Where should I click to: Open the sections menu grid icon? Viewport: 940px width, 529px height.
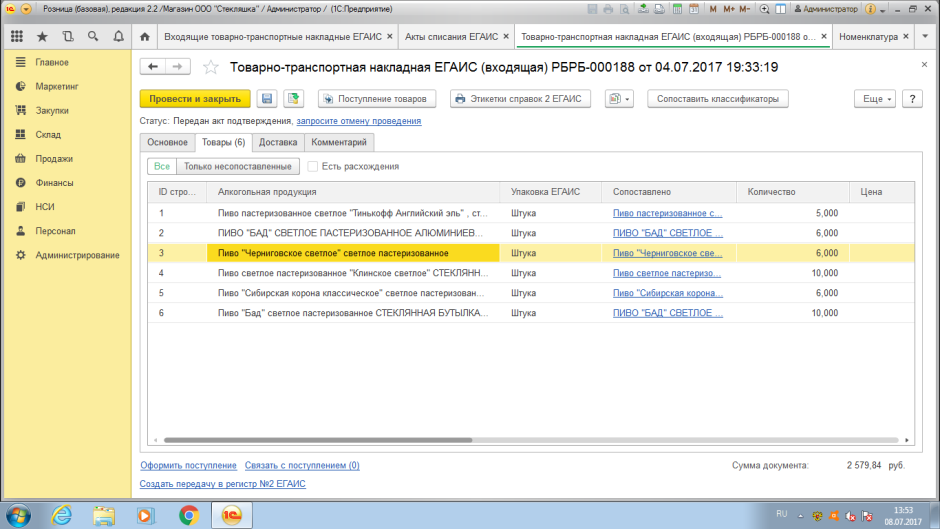17,37
